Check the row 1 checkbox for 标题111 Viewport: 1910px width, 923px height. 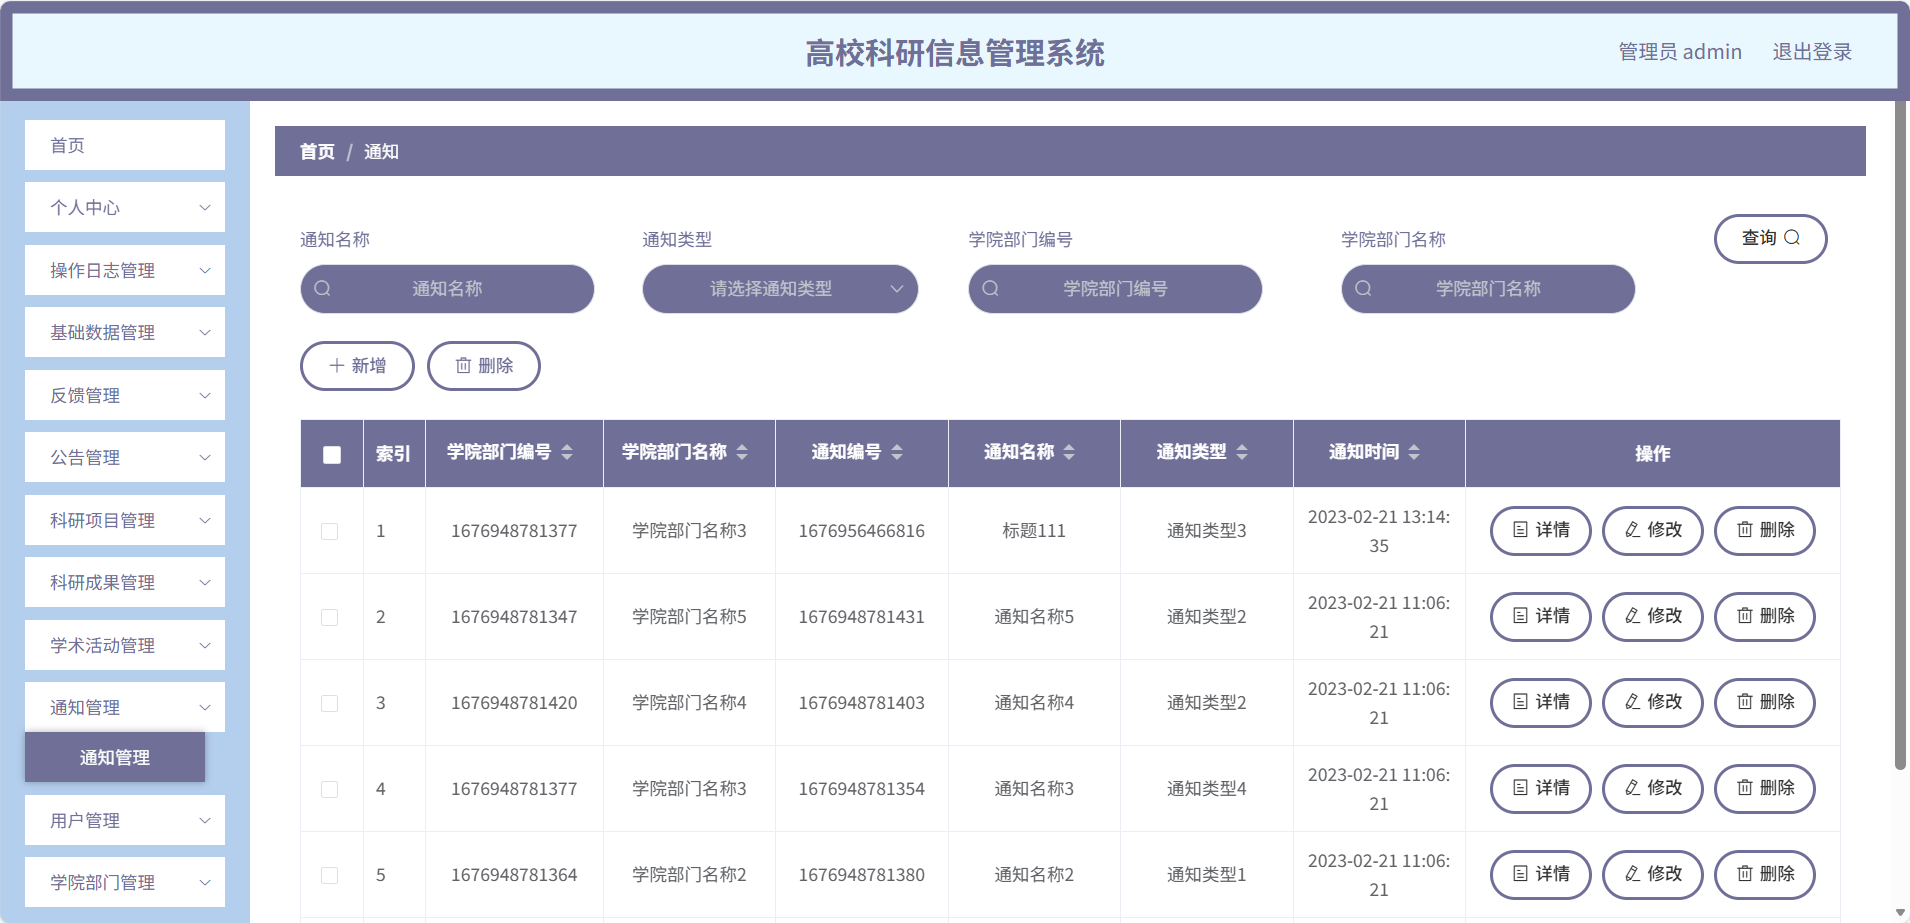pos(329,531)
